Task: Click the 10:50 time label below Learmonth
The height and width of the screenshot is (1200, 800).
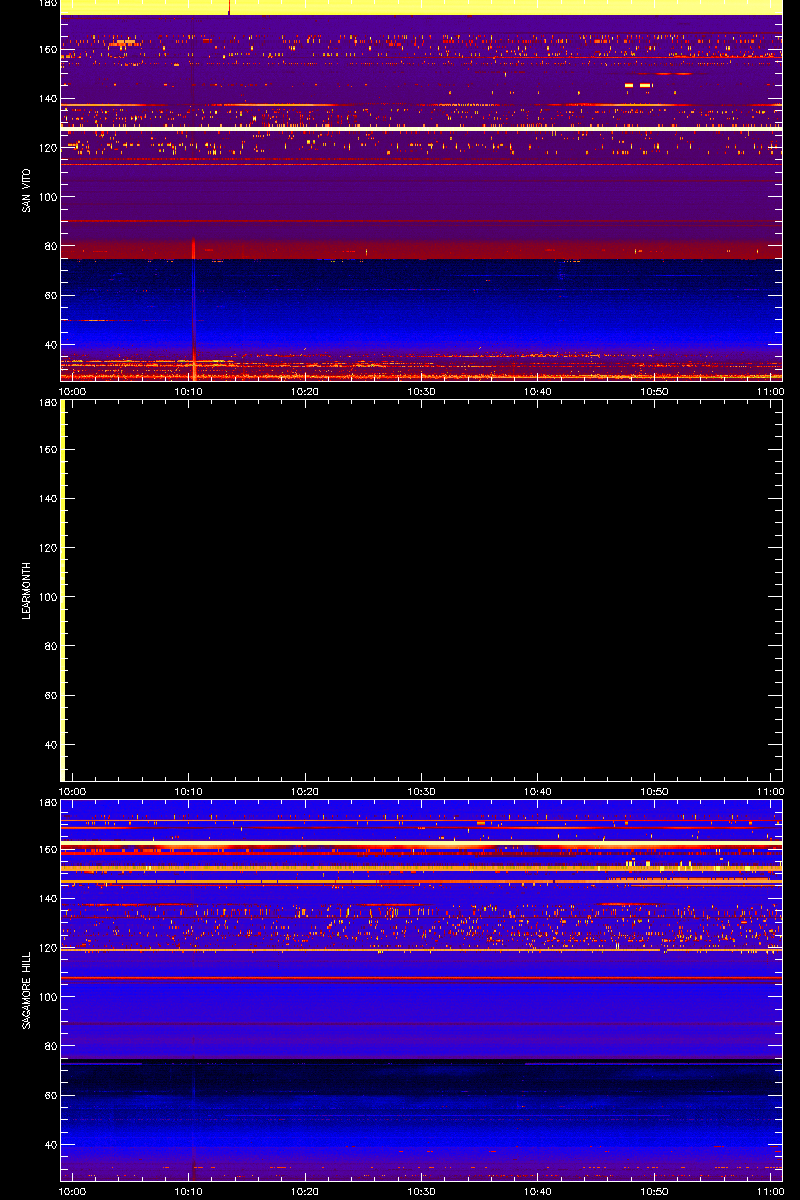Action: (x=654, y=792)
